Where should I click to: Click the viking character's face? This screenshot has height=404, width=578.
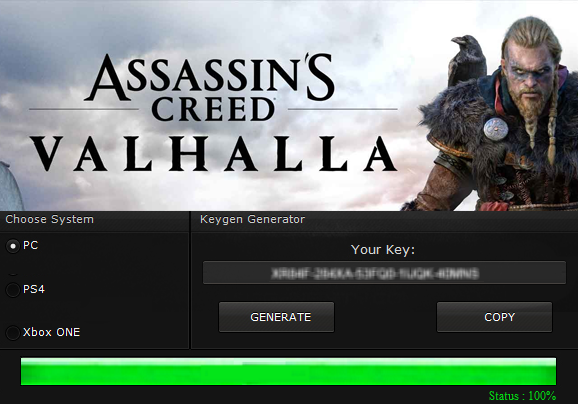coord(531,79)
